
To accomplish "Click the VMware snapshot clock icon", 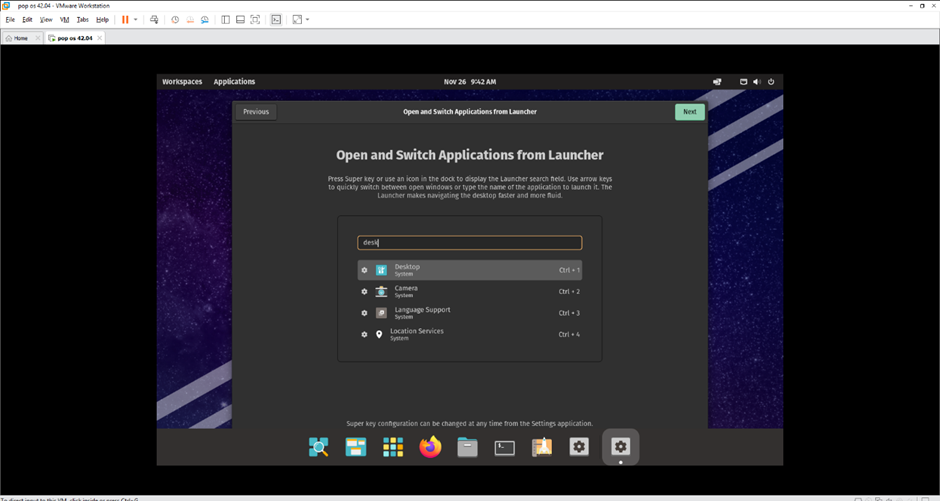I will 175,19.
